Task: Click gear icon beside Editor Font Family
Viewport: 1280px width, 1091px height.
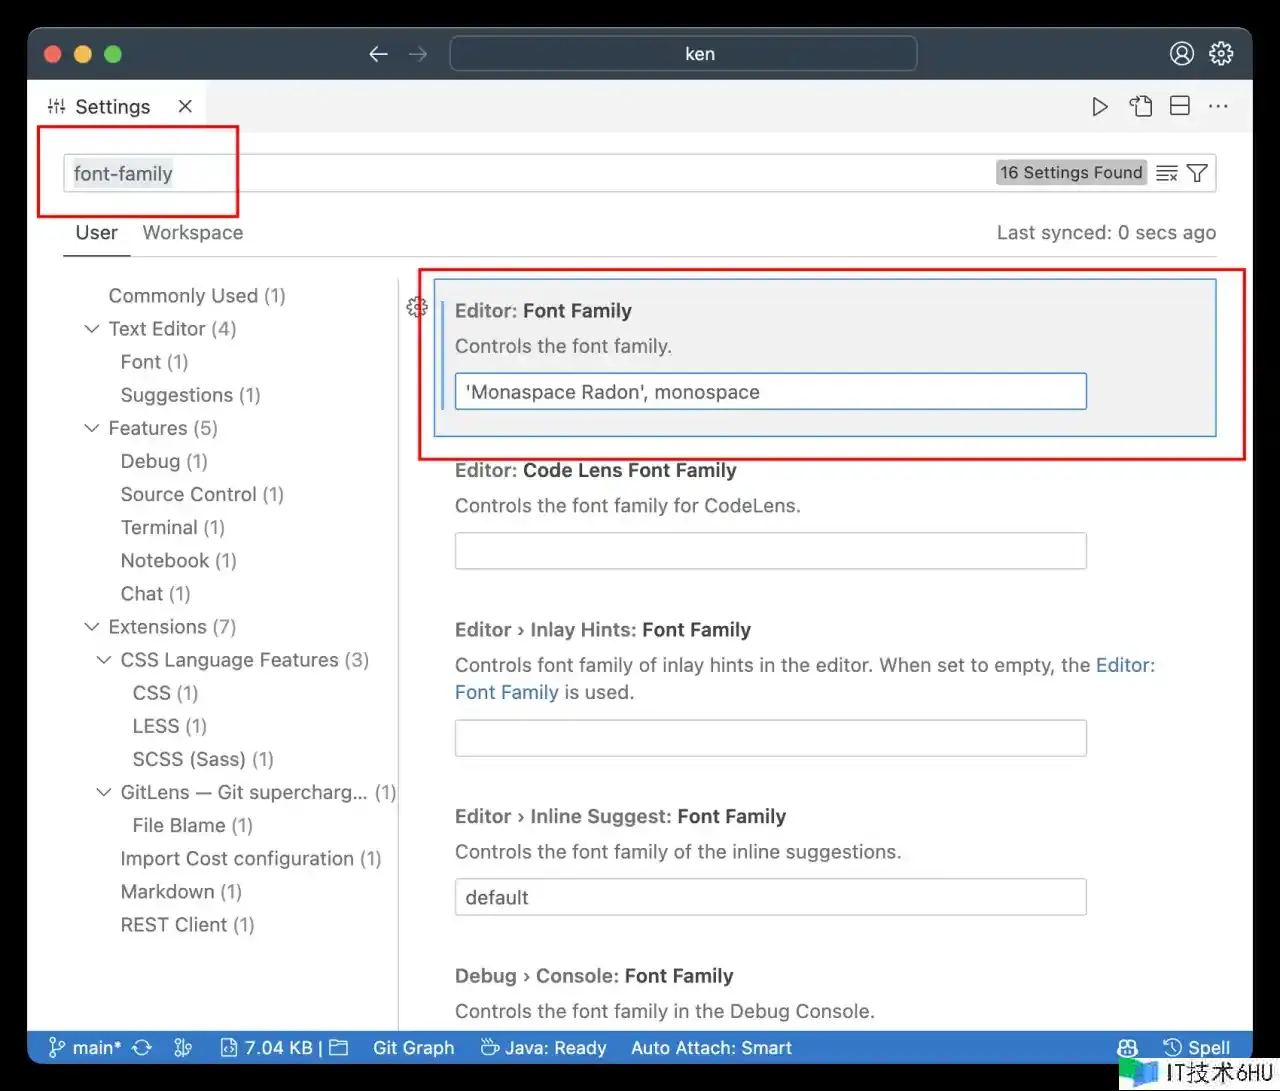Action: click(417, 308)
